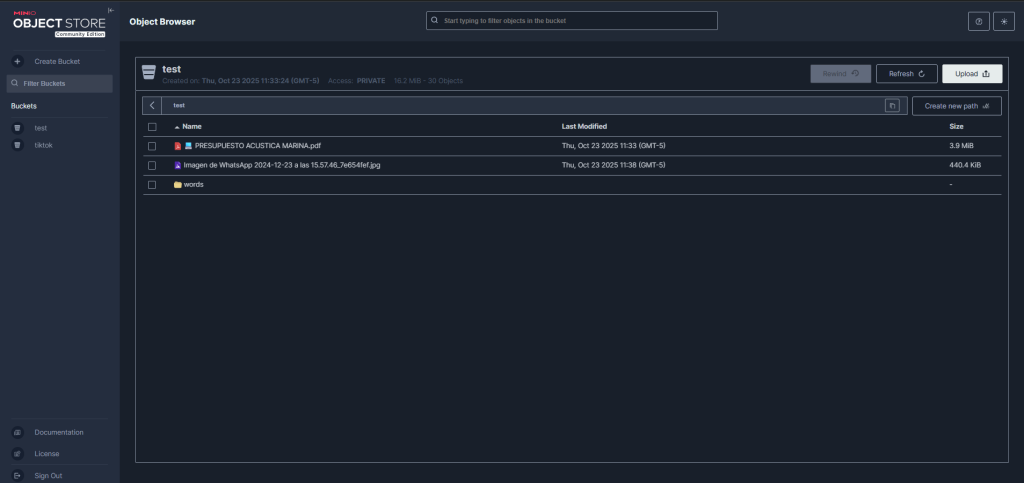Open the help icon in the header
The width and height of the screenshot is (1024, 483).
click(x=978, y=21)
